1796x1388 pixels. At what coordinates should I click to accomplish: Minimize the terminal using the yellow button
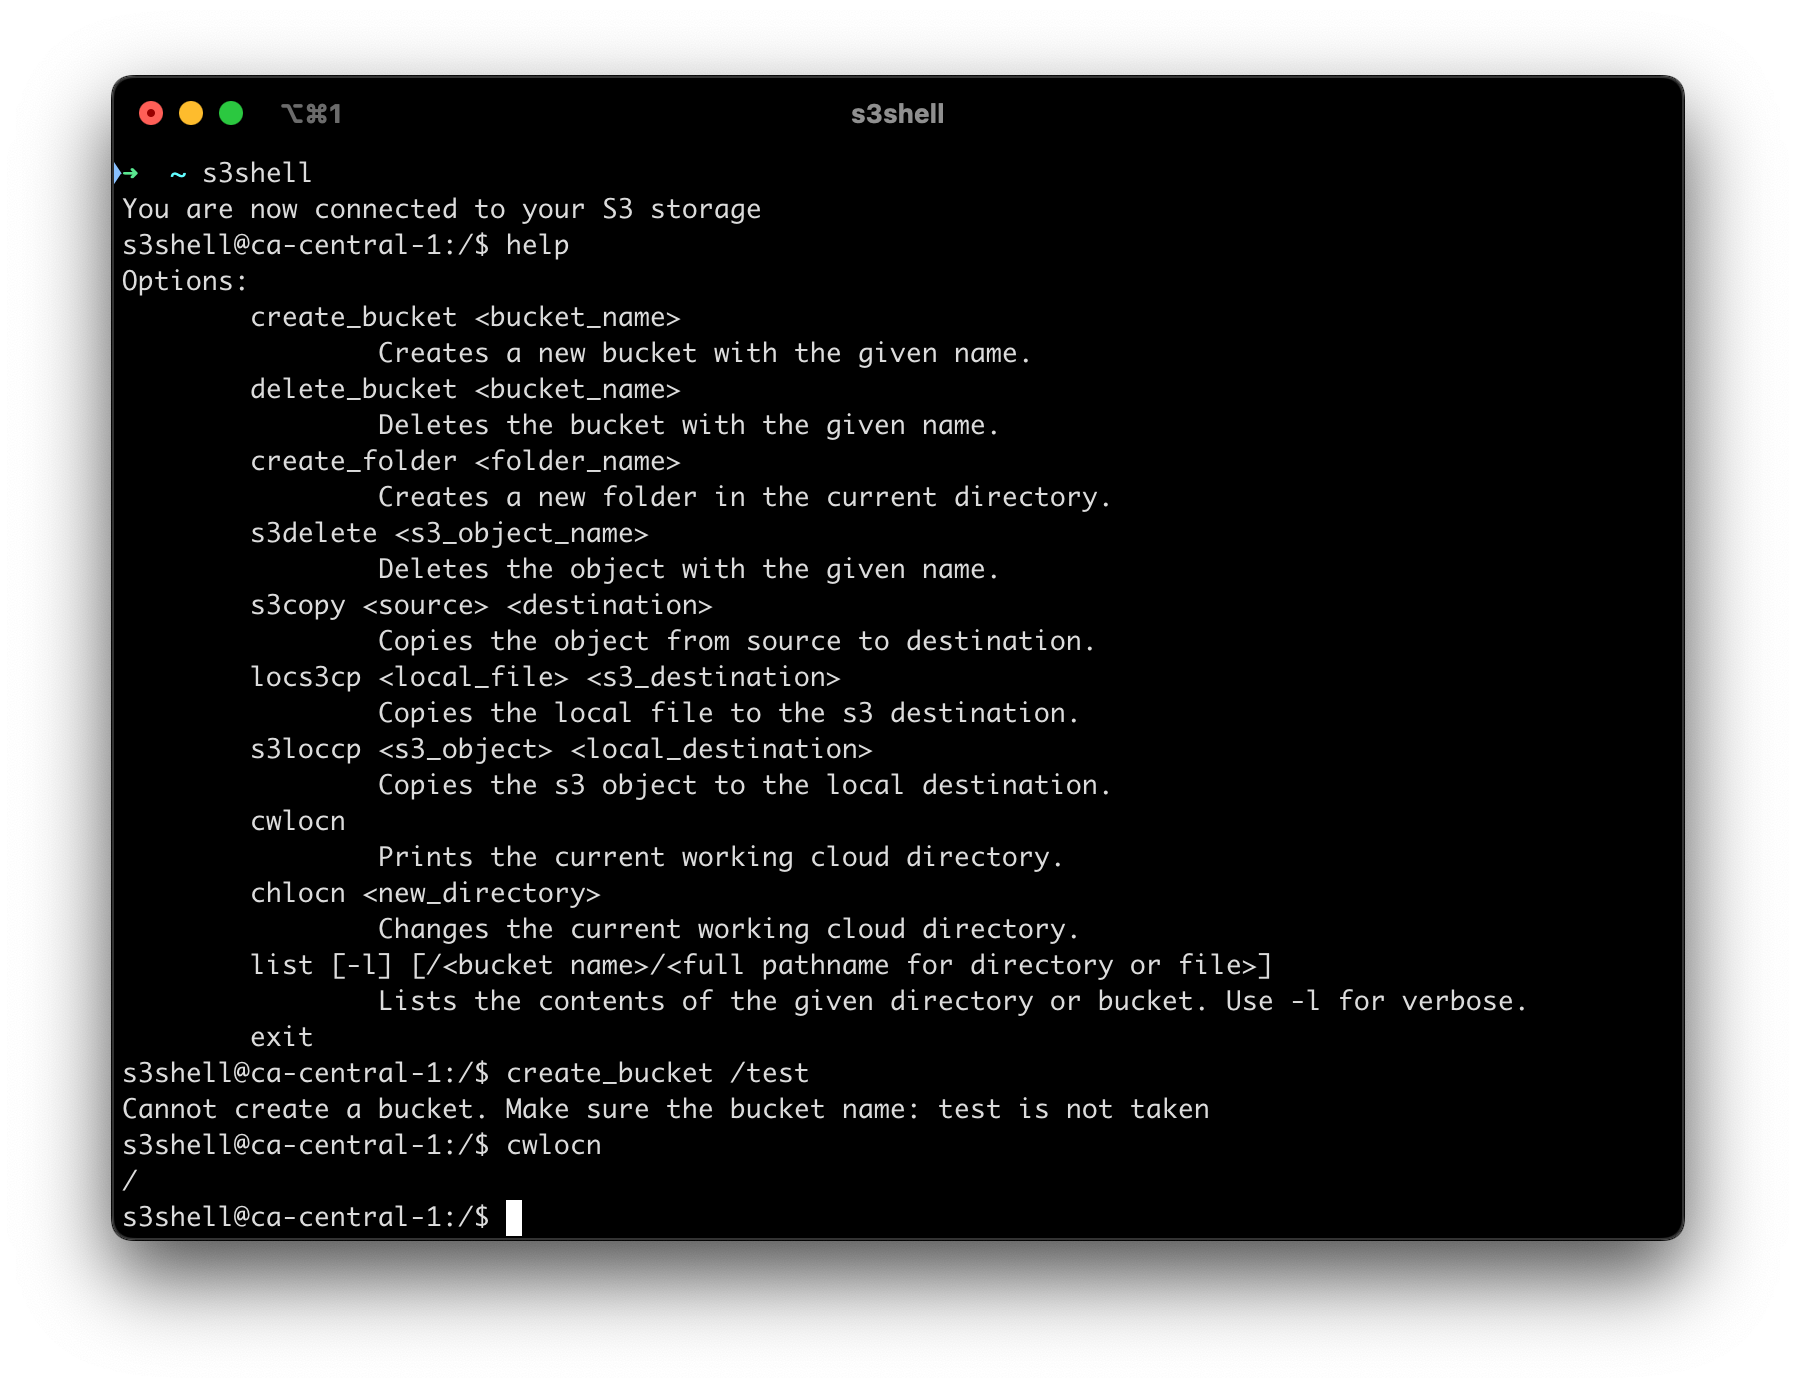(x=191, y=114)
